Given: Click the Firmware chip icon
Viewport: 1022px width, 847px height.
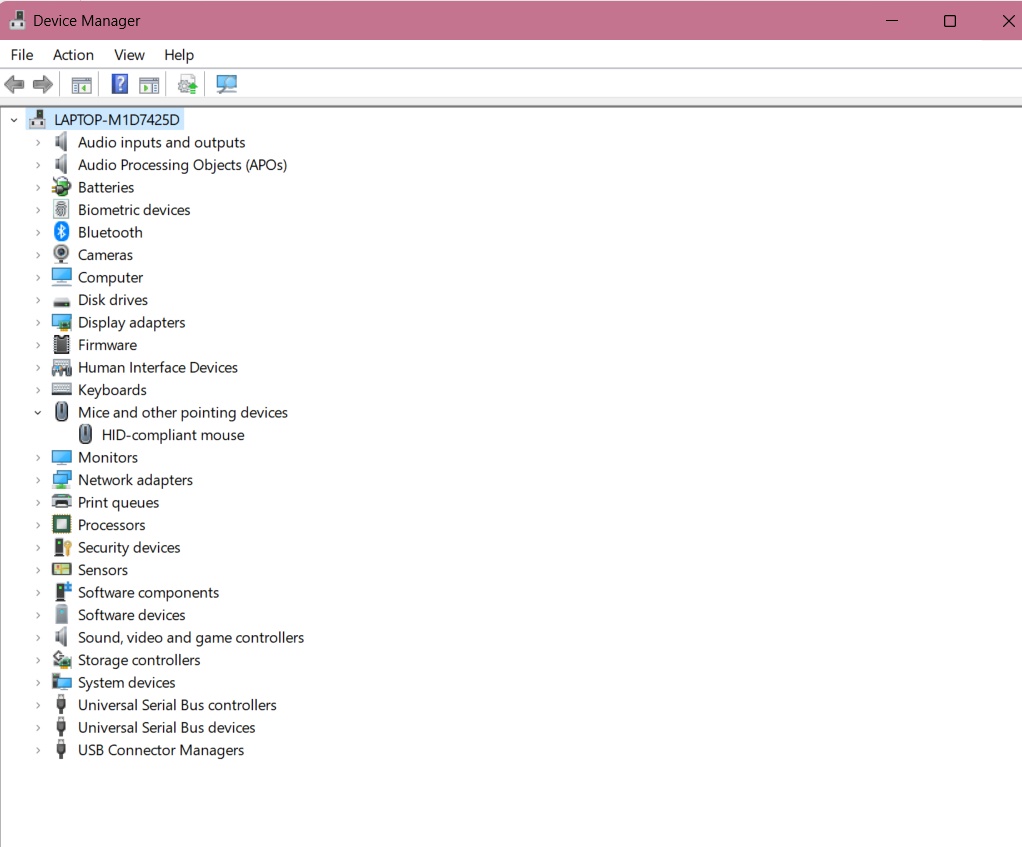Looking at the screenshot, I should 61,345.
